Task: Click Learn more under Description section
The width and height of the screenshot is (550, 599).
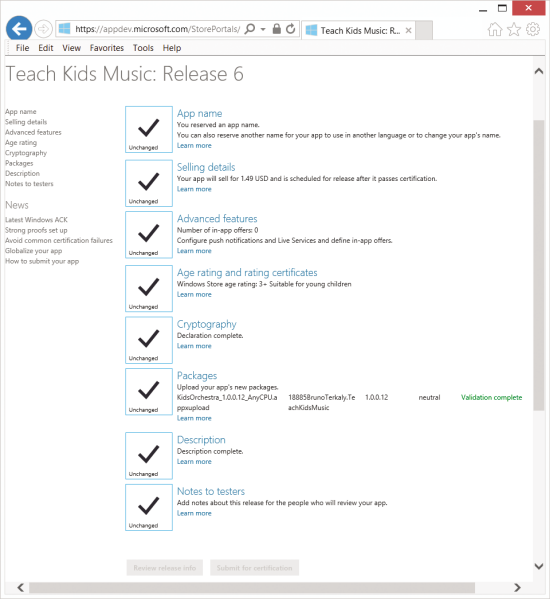Action: (194, 462)
